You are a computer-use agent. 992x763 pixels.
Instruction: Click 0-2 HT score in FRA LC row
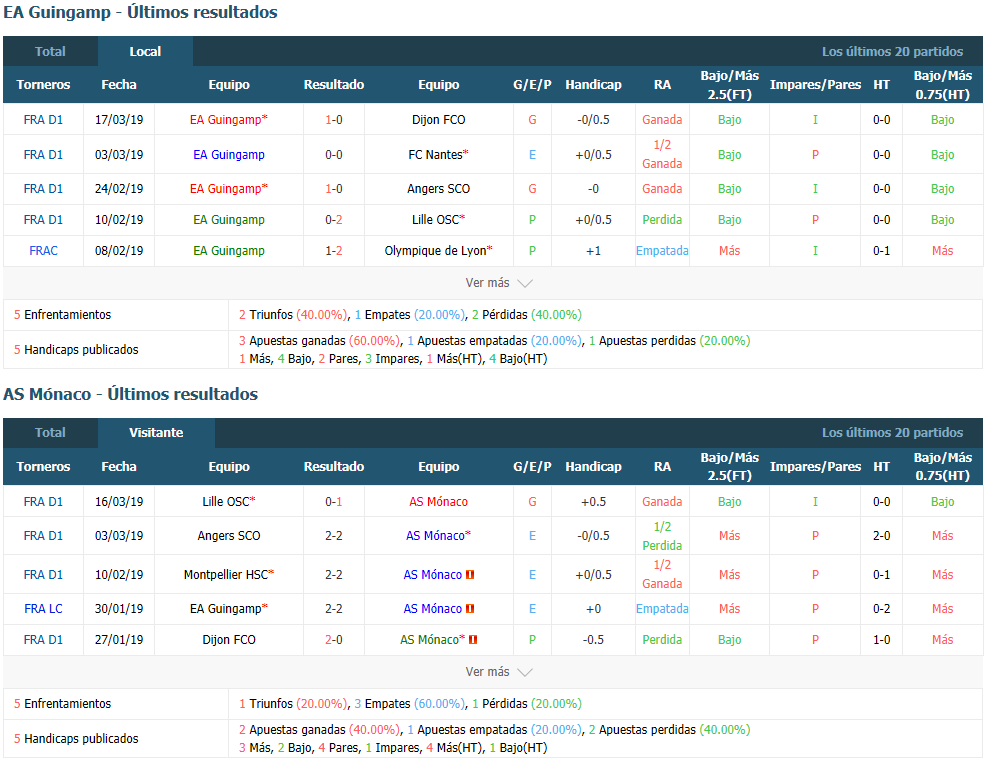click(881, 609)
